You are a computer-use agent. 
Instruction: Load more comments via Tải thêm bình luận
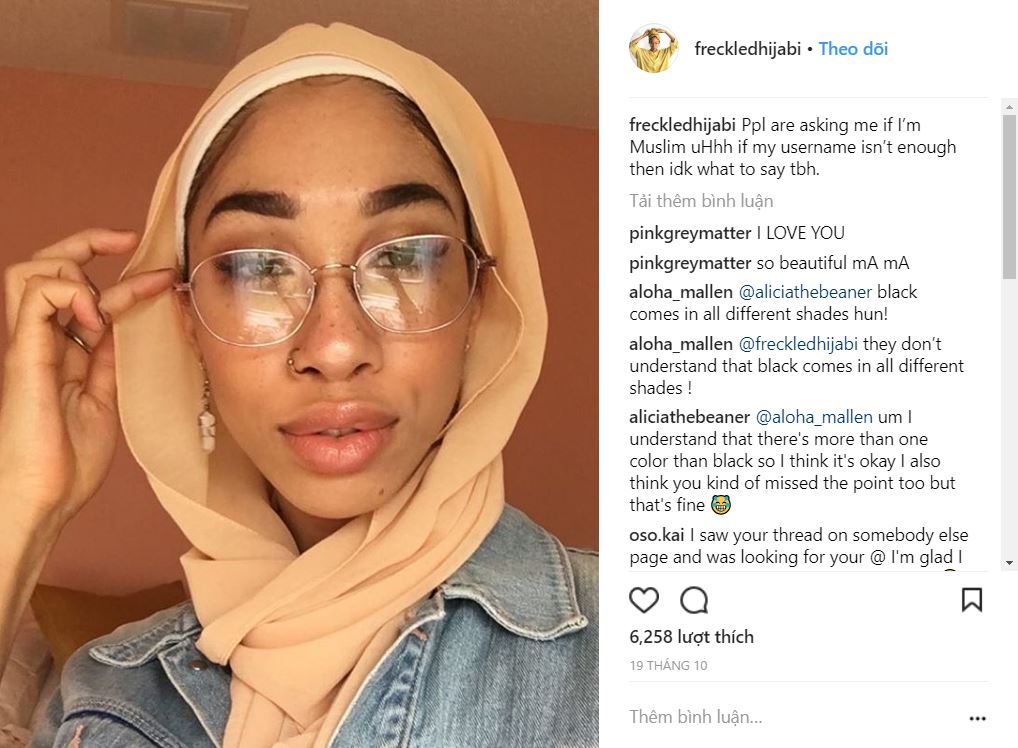tap(701, 201)
